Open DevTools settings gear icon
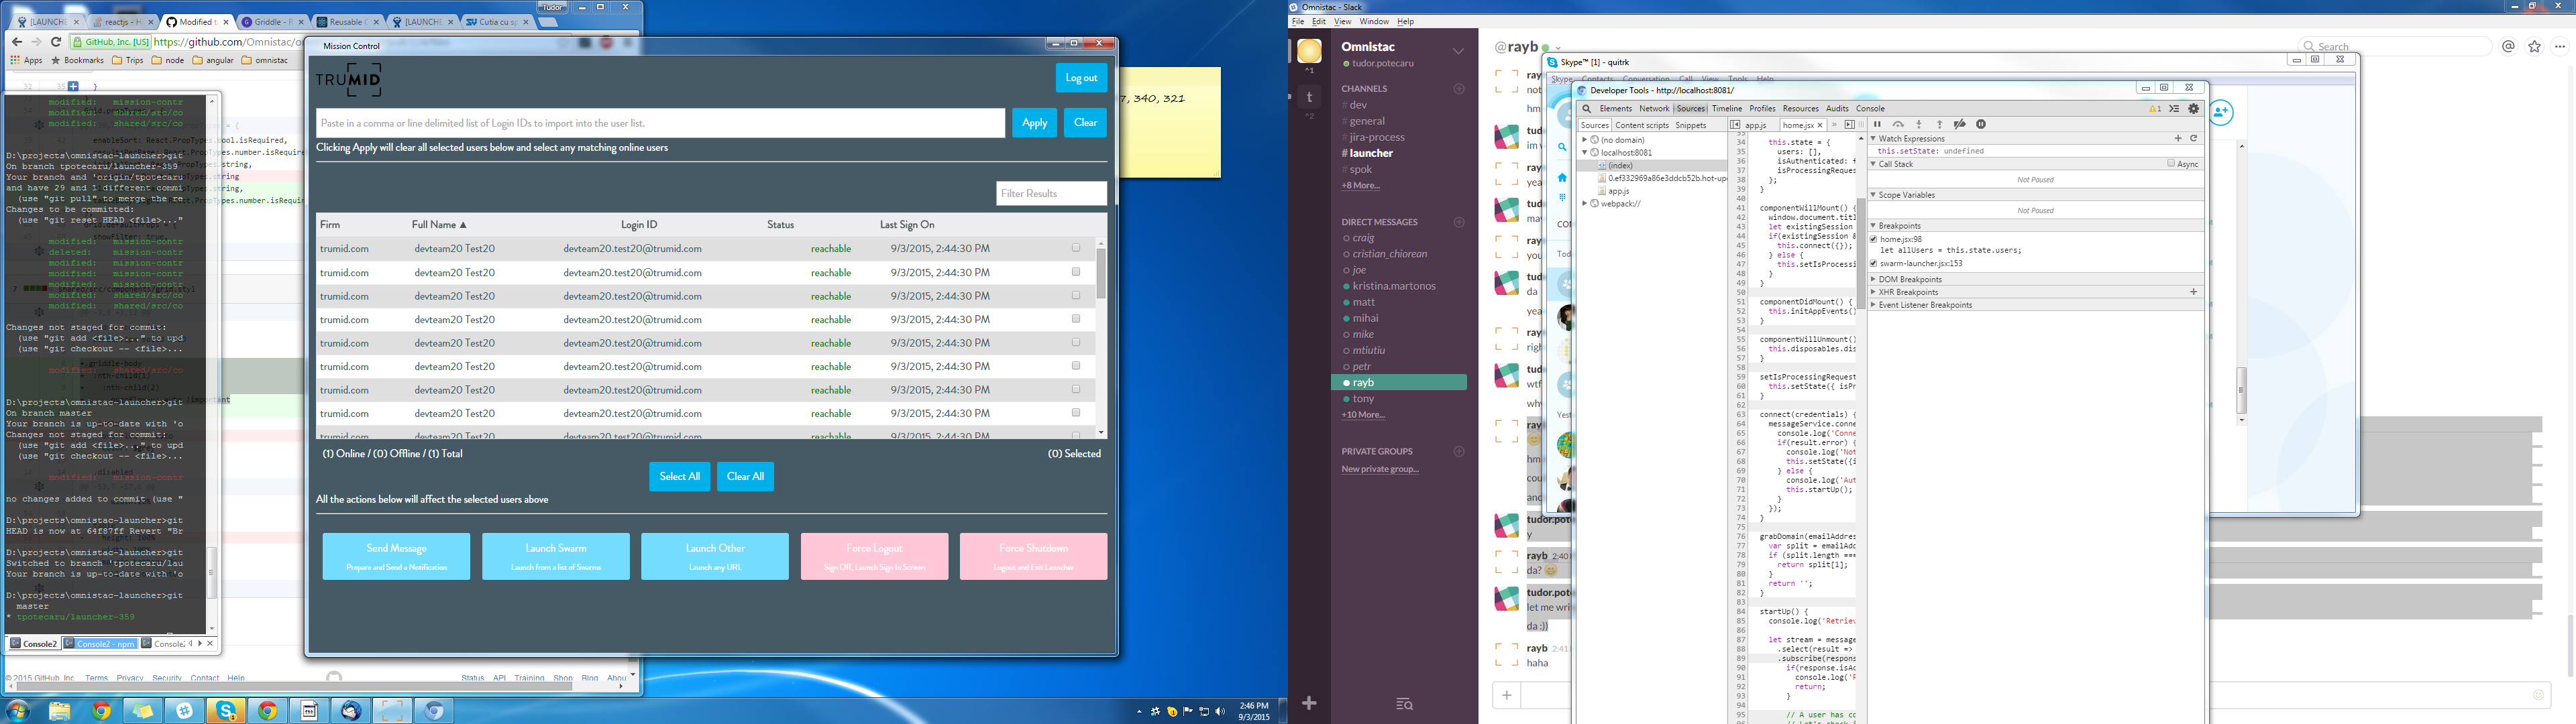Screen dimensions: 2576x724 tap(2194, 109)
